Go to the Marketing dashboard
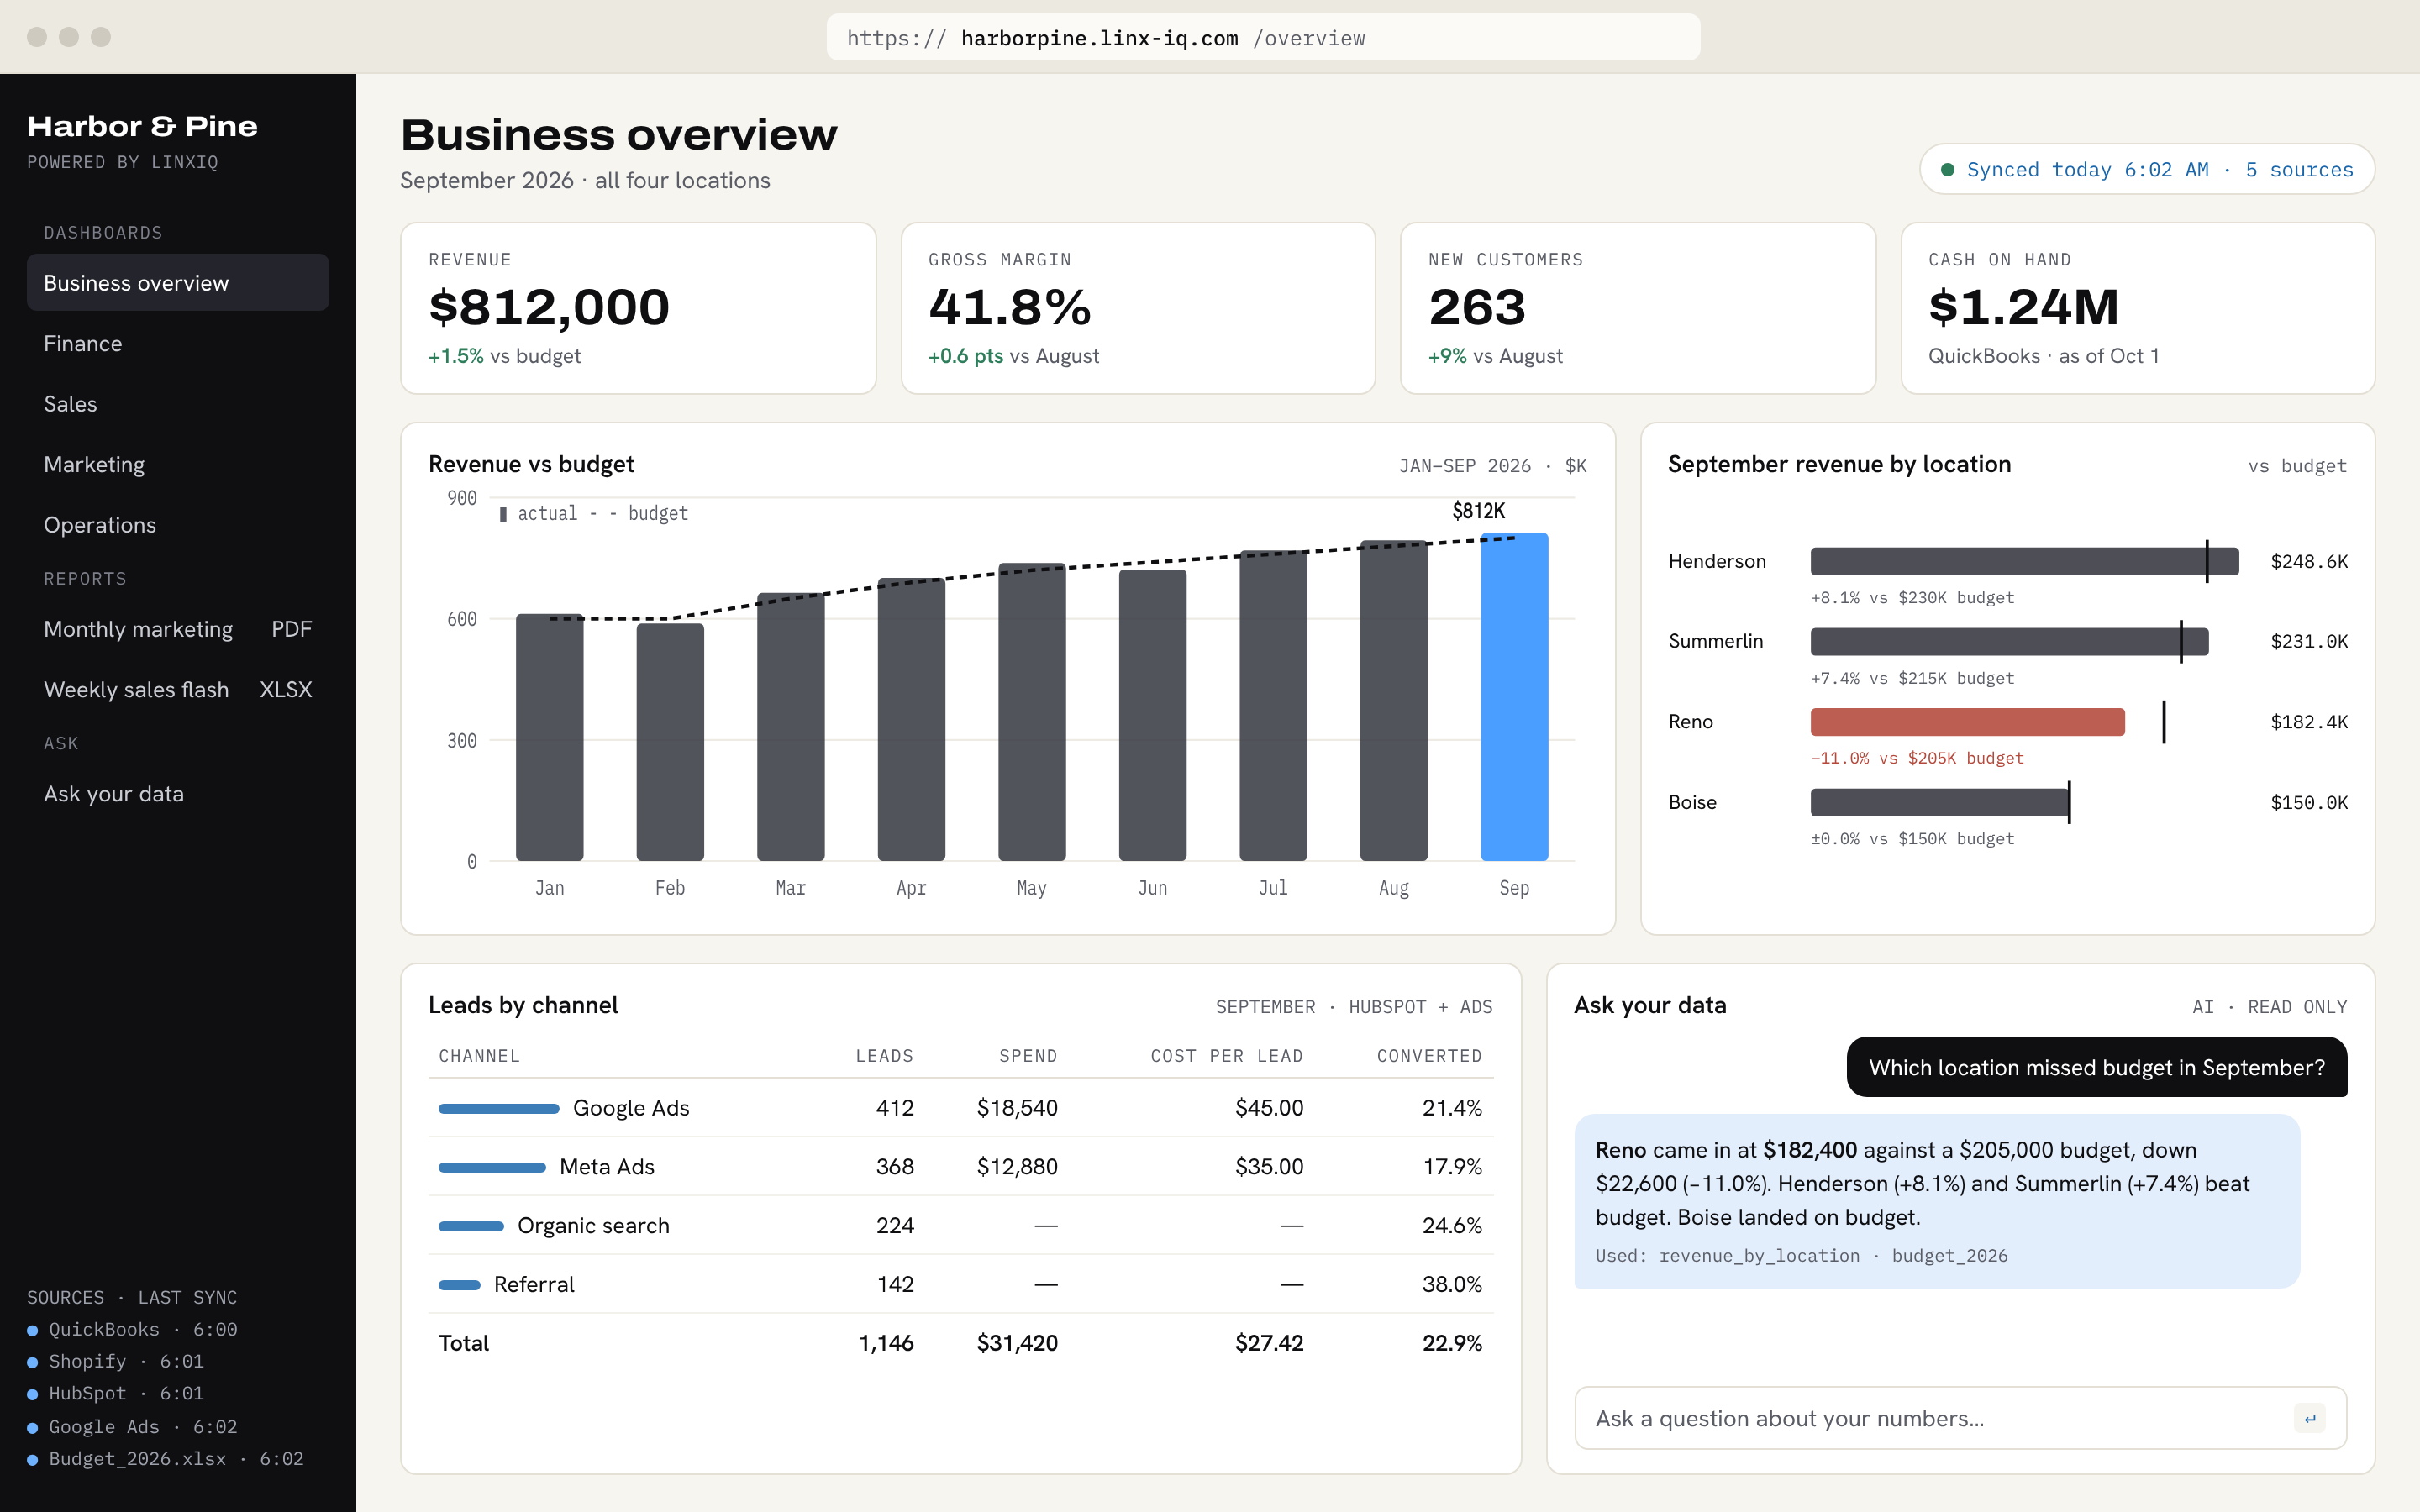 click(178, 464)
